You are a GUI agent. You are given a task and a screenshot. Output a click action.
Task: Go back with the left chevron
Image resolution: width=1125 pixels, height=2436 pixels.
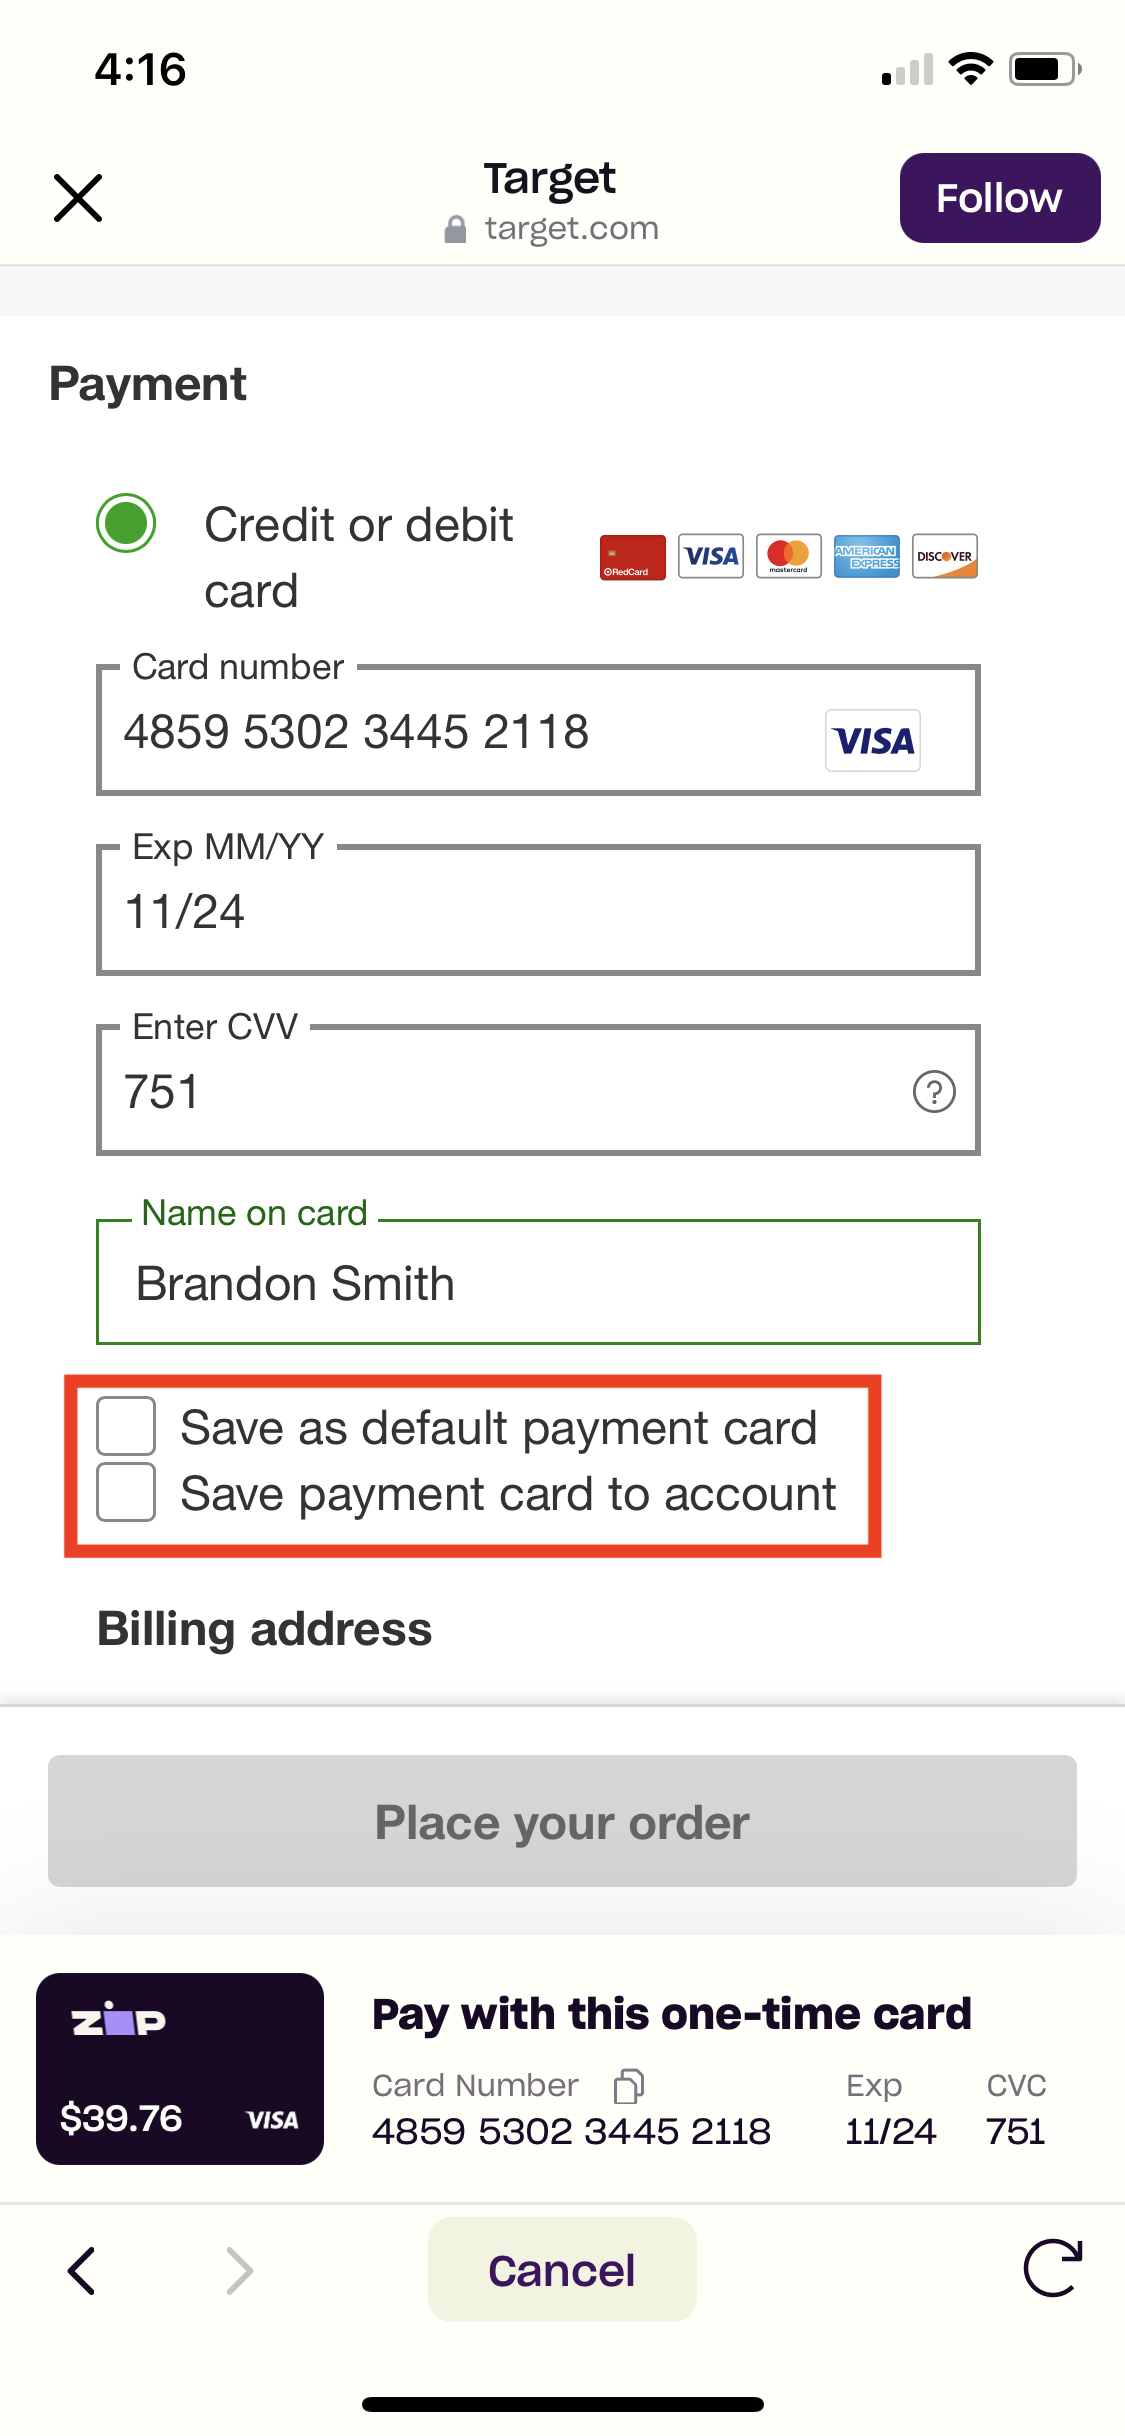82,2270
